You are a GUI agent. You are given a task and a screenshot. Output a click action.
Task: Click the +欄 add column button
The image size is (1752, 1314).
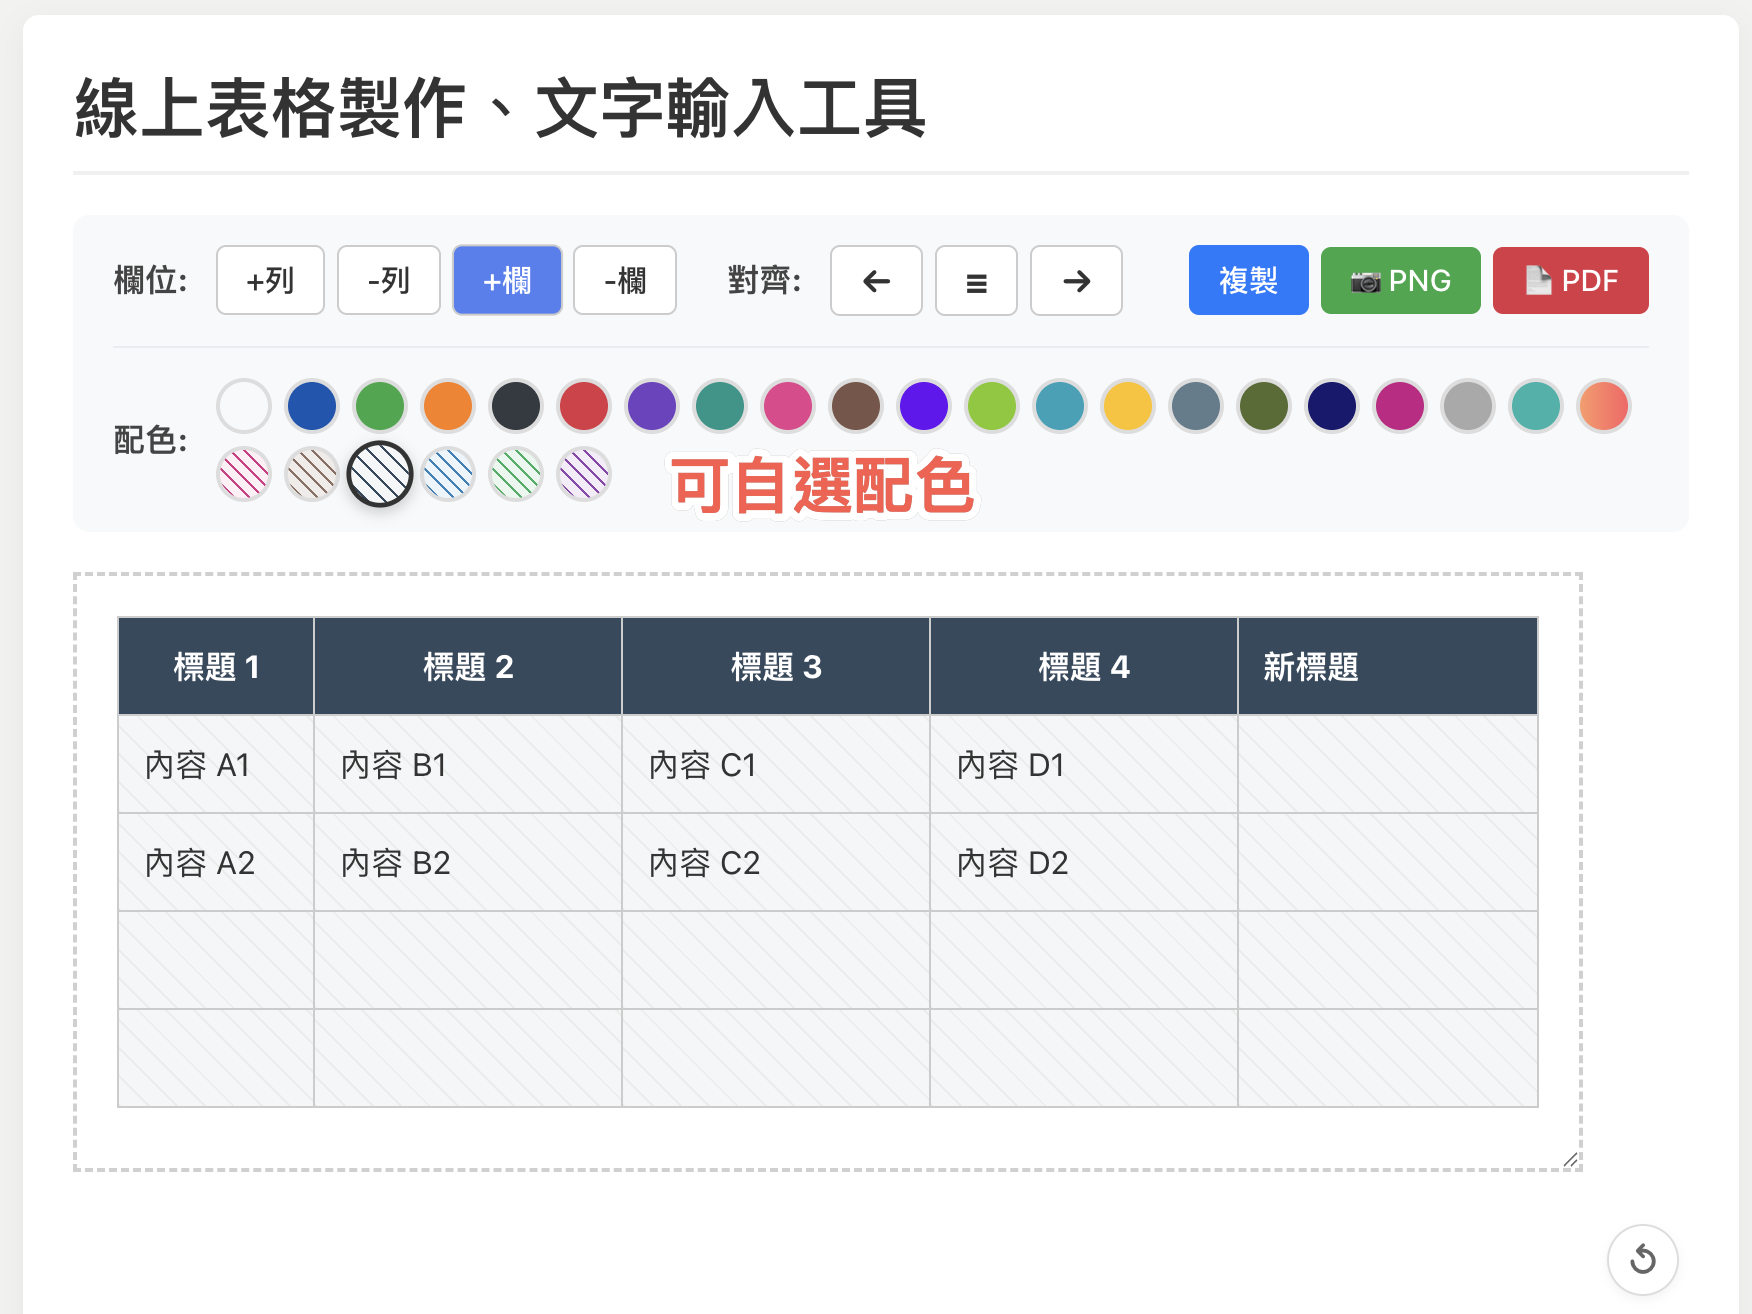point(507,280)
